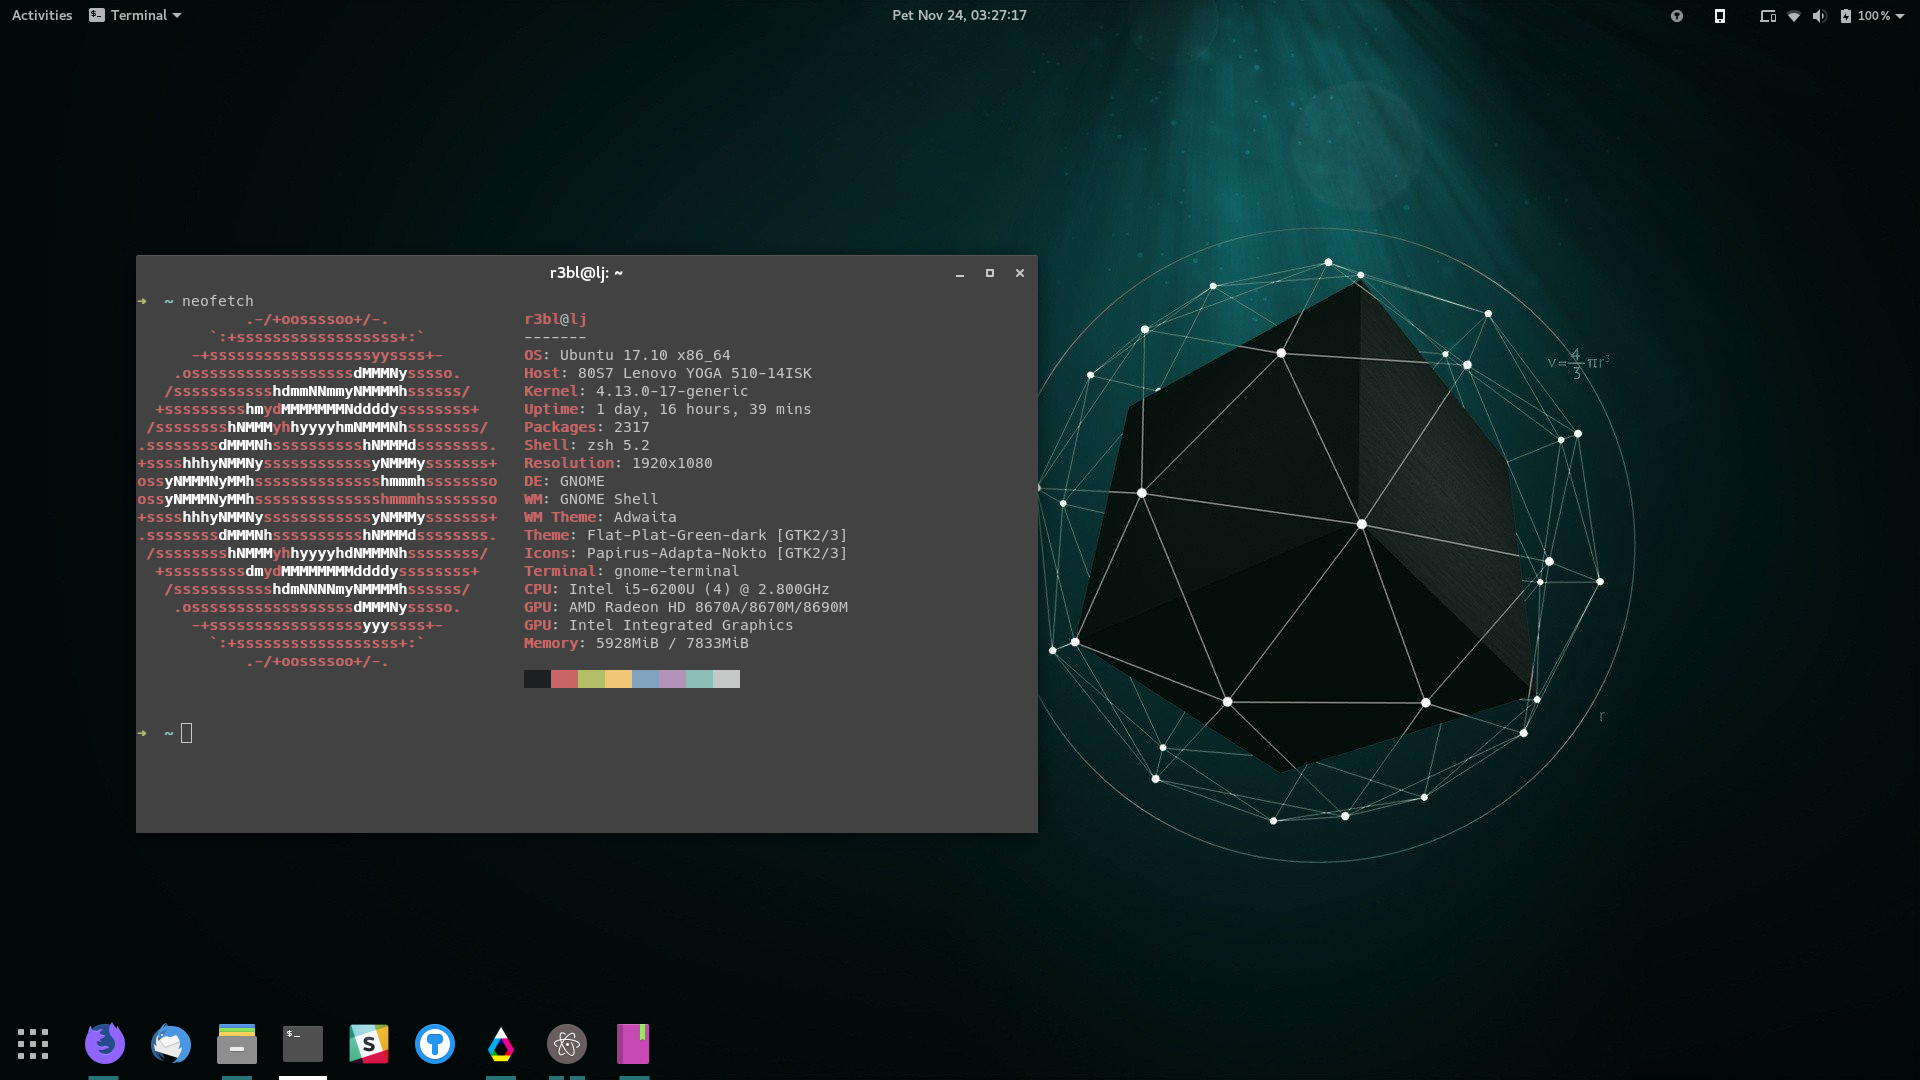Expand the Terminal app menu

(x=135, y=15)
